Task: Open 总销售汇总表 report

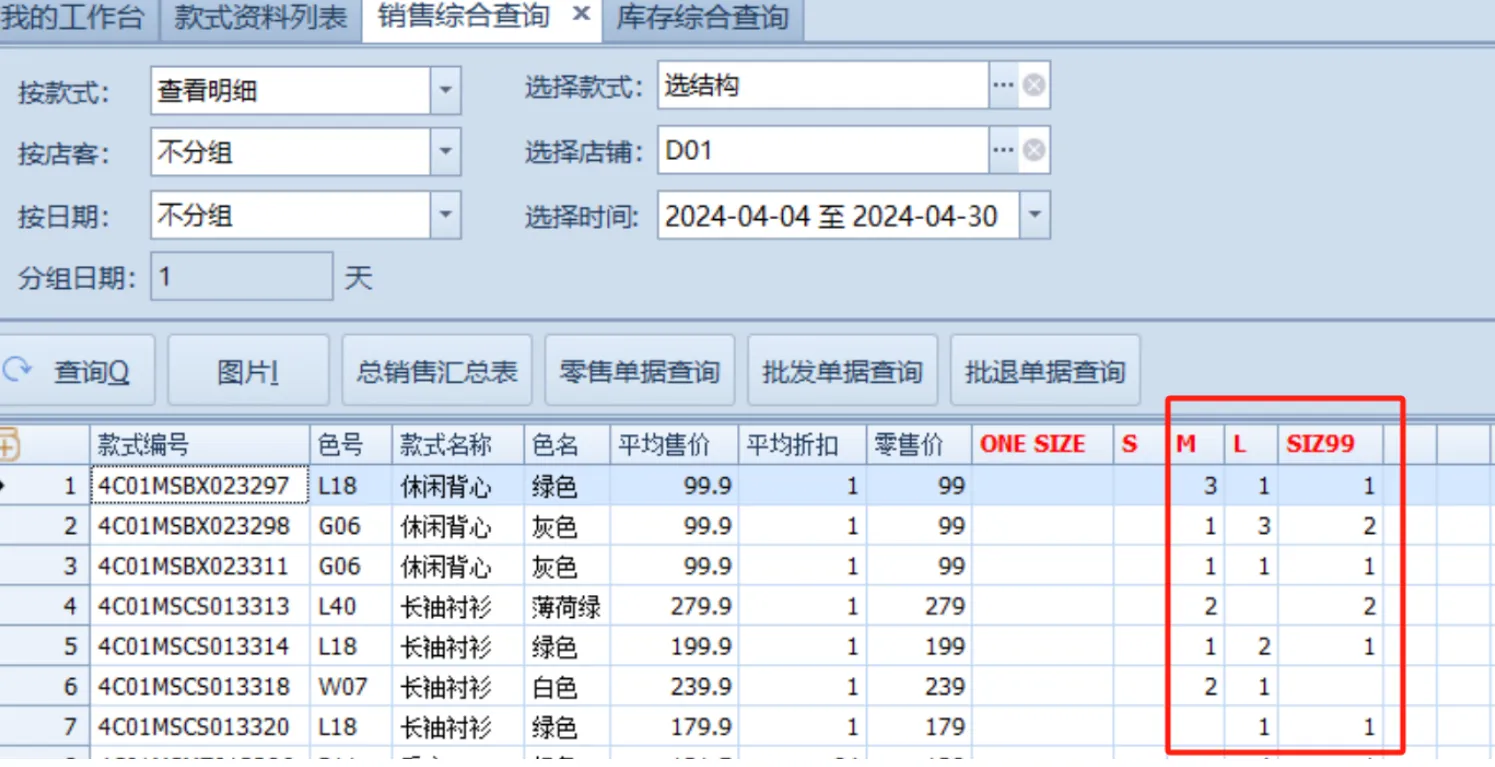Action: click(x=437, y=372)
